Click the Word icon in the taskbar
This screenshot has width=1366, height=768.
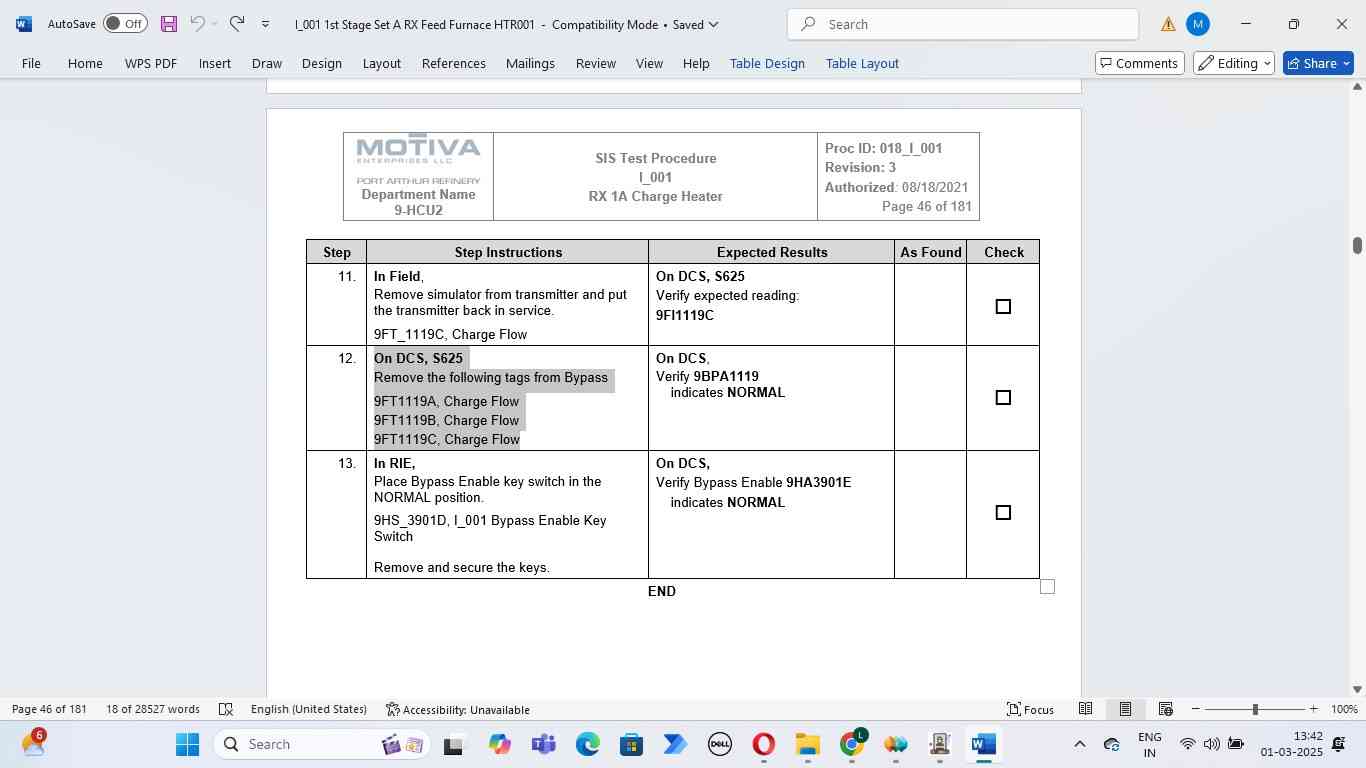983,745
